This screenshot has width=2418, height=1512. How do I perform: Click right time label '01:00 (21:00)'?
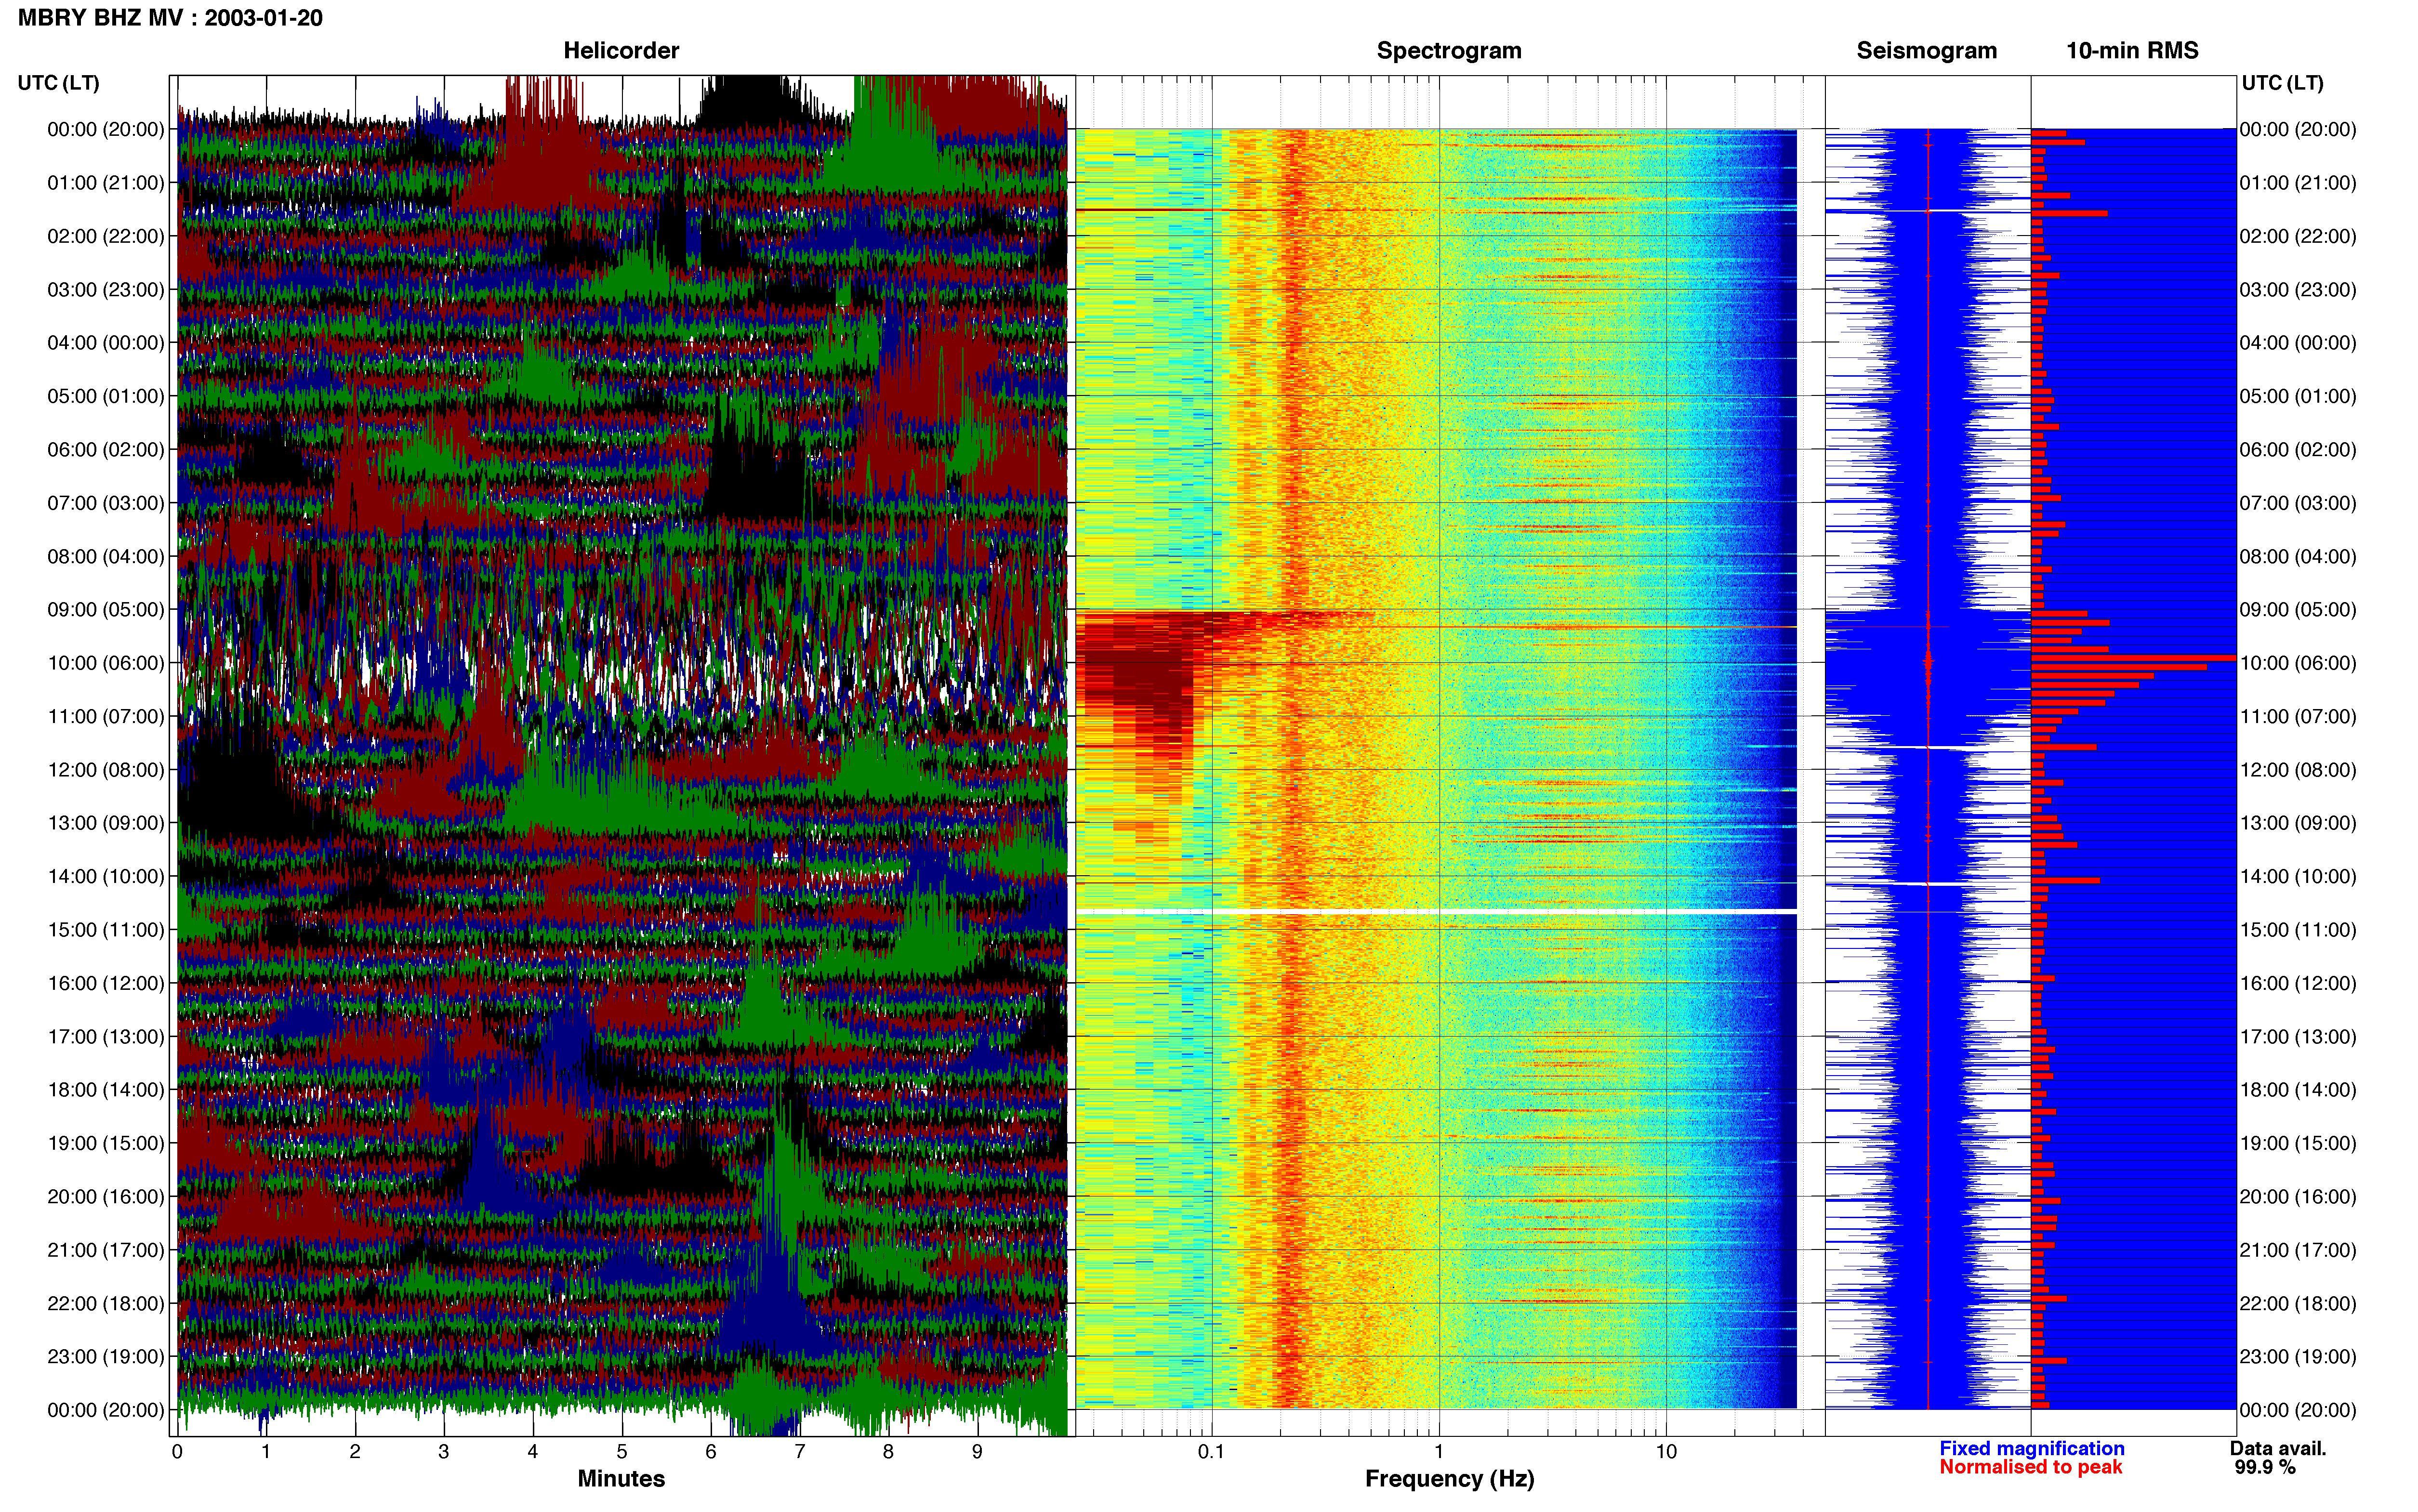(x=2298, y=183)
